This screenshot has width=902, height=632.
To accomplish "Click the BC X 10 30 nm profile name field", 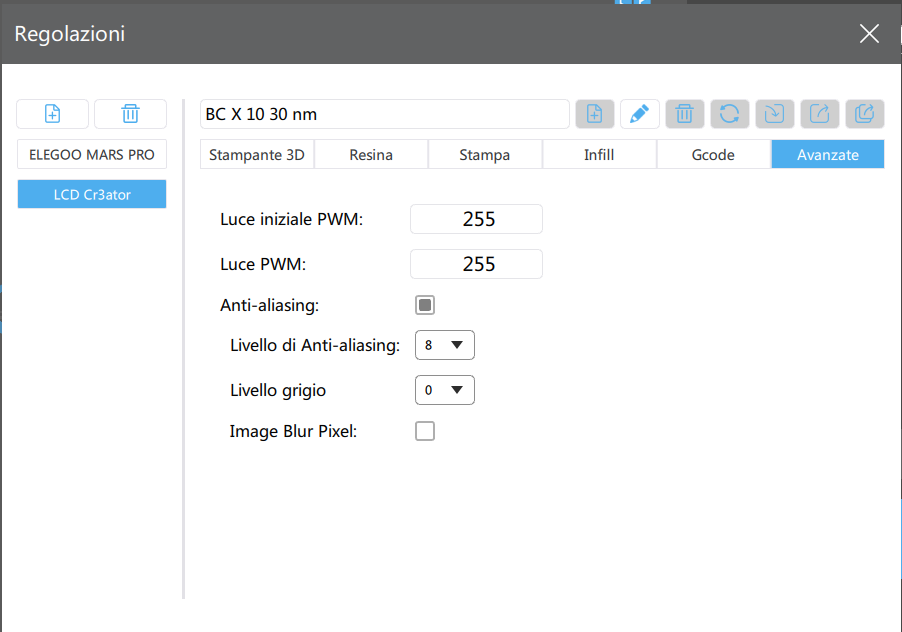I will (x=385, y=114).
